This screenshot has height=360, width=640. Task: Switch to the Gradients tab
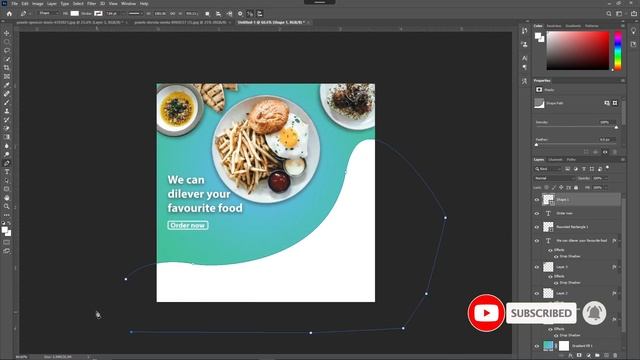573,26
